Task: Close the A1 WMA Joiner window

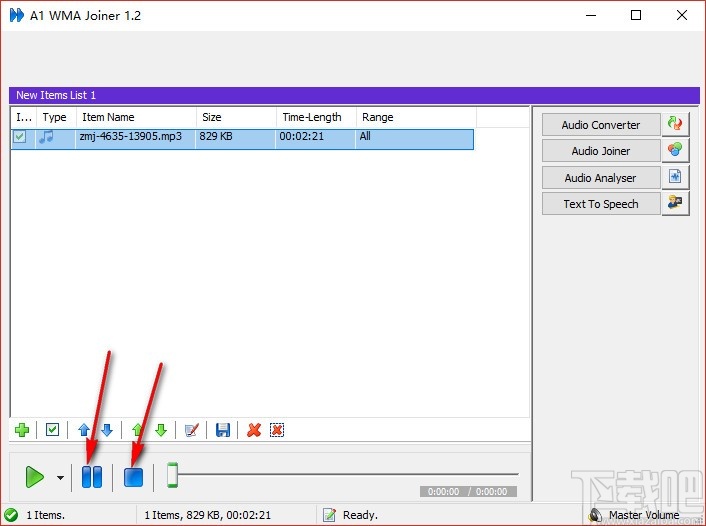Action: 682,15
